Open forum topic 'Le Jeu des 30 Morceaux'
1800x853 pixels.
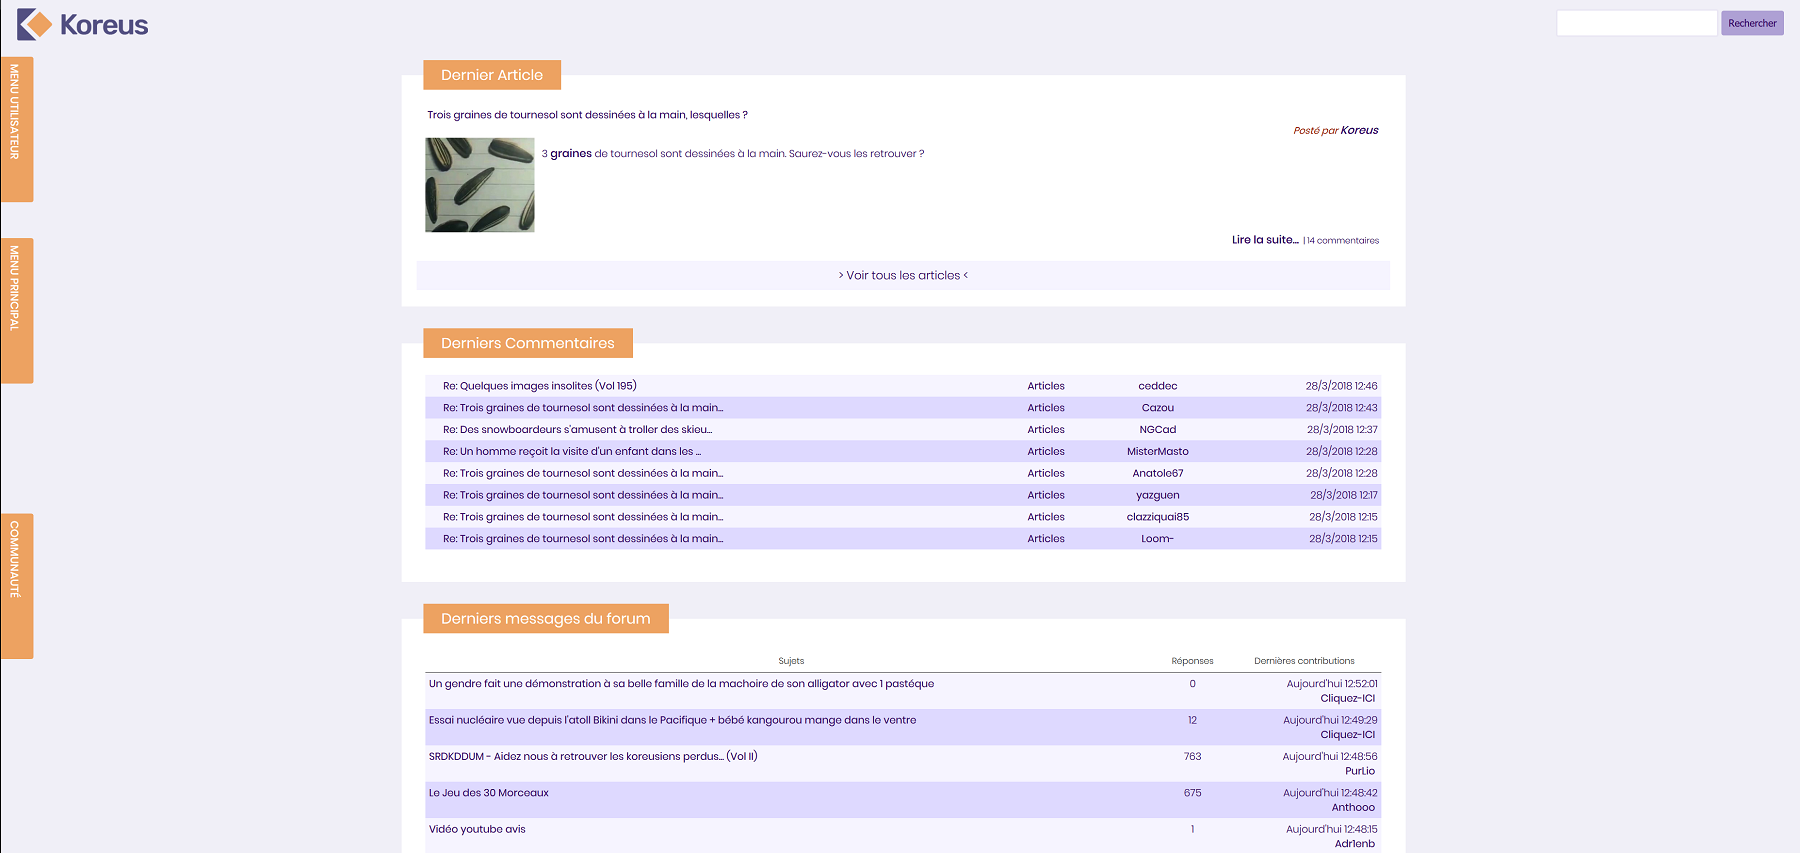point(489,793)
